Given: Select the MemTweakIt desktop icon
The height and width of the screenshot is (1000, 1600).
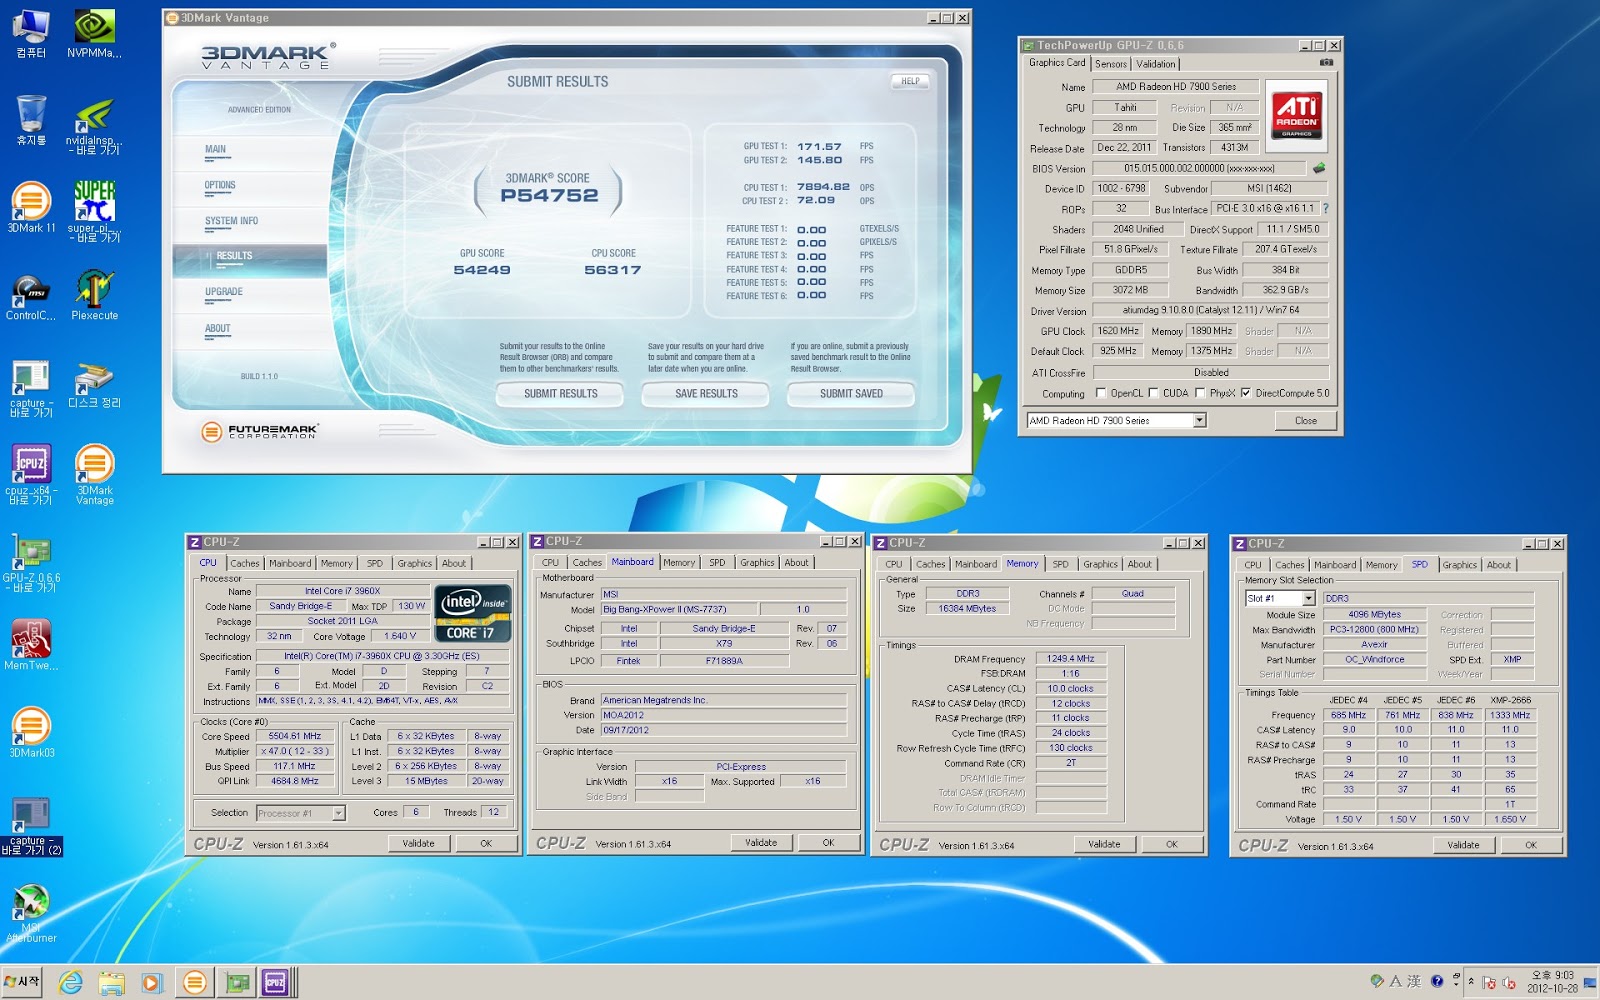Looking at the screenshot, I should click(31, 646).
